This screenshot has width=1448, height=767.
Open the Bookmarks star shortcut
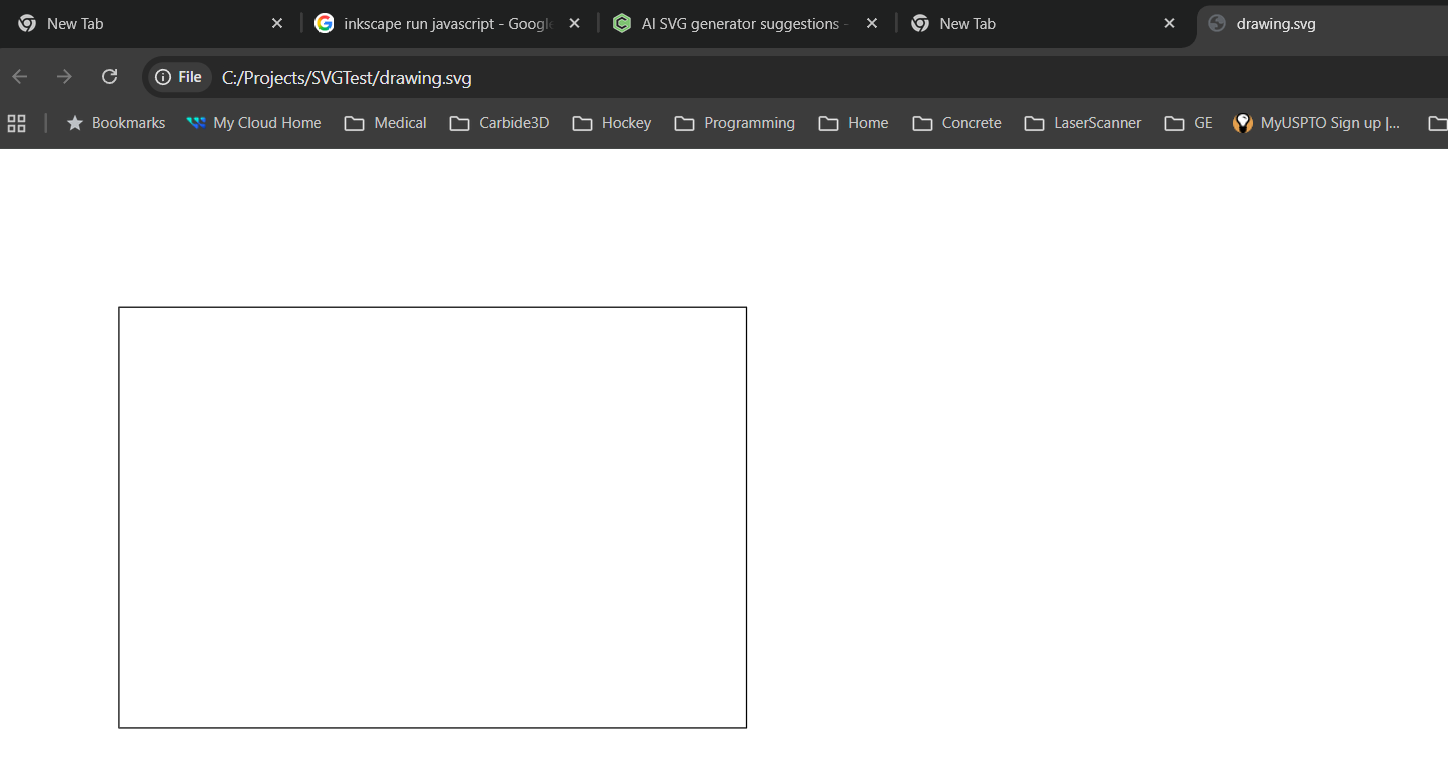pos(116,123)
